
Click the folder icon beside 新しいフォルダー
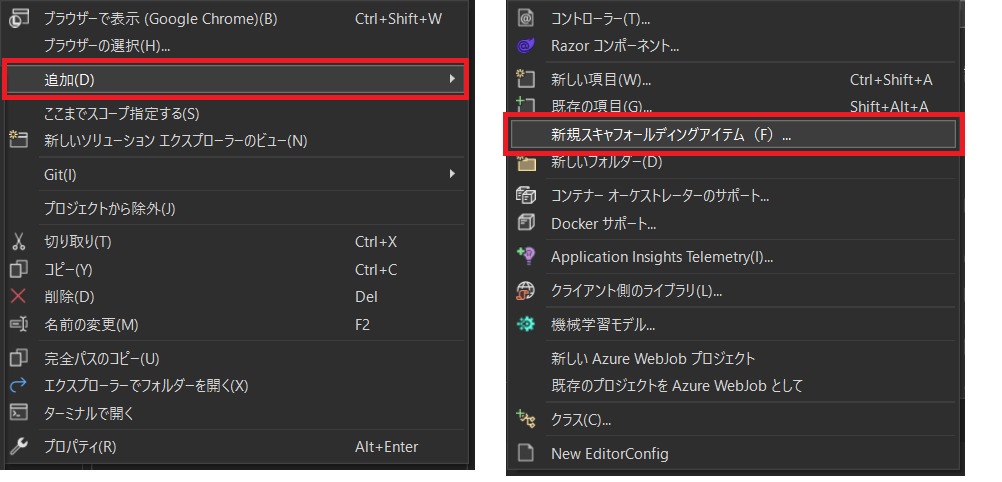coord(525,162)
